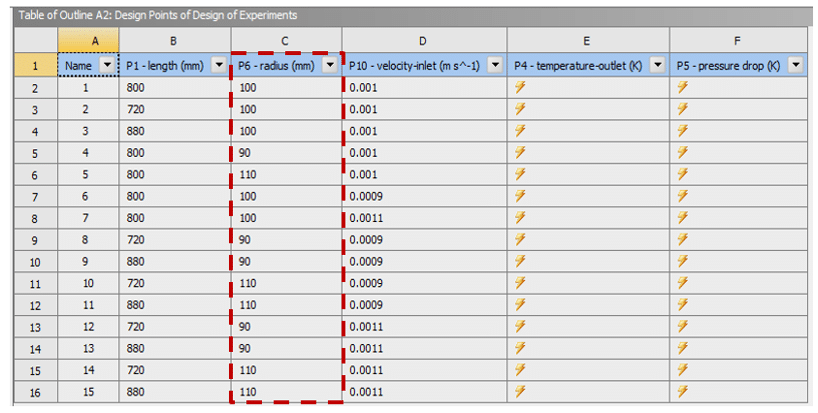
Task: Click temperature-outlet lightning icon for design point 14
Action: click(x=520, y=370)
